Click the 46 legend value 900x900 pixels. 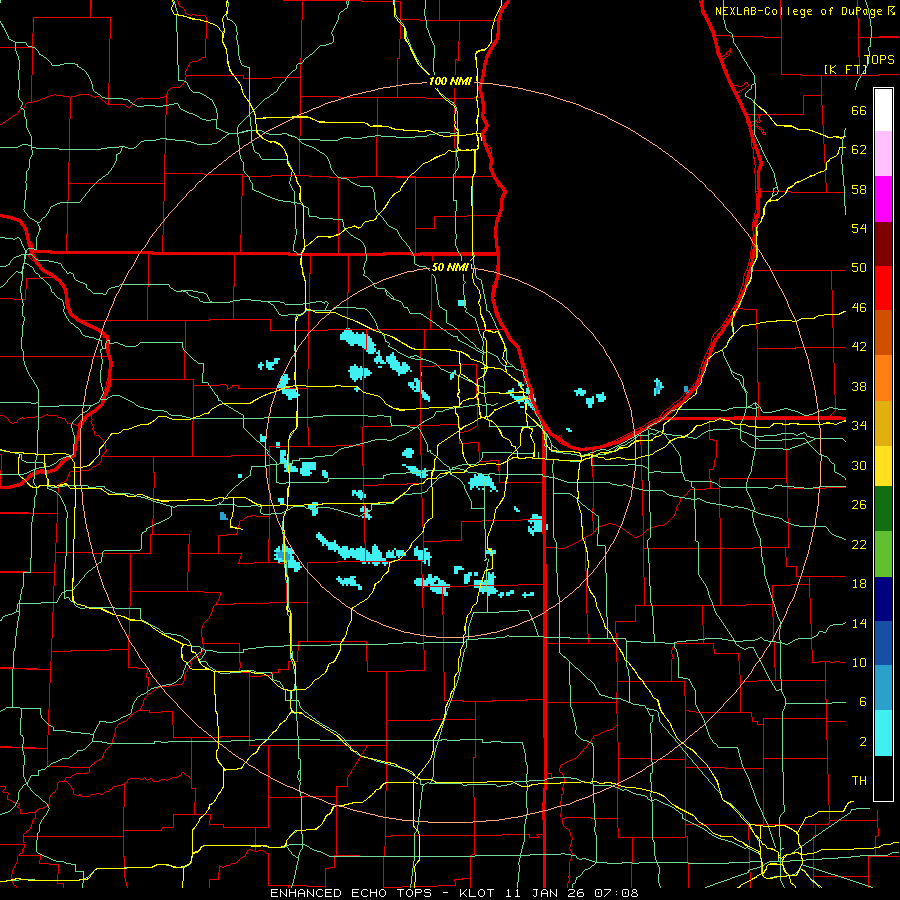[859, 308]
